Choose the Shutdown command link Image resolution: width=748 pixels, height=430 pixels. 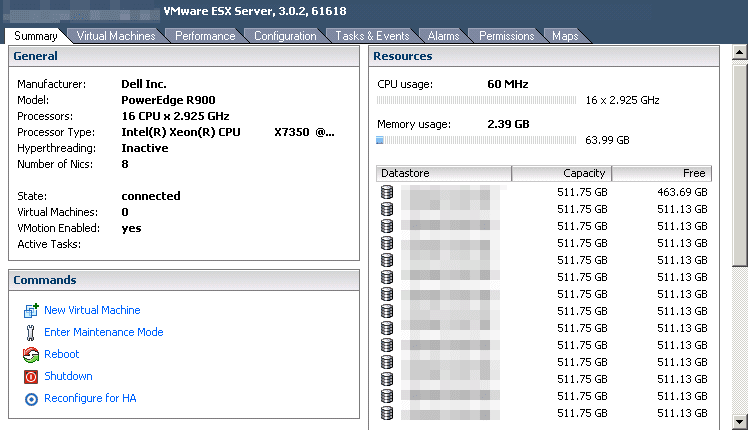click(68, 376)
